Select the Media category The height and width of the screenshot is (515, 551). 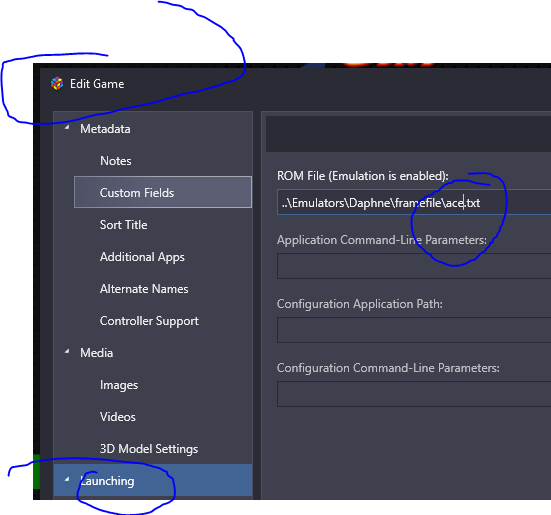click(97, 353)
